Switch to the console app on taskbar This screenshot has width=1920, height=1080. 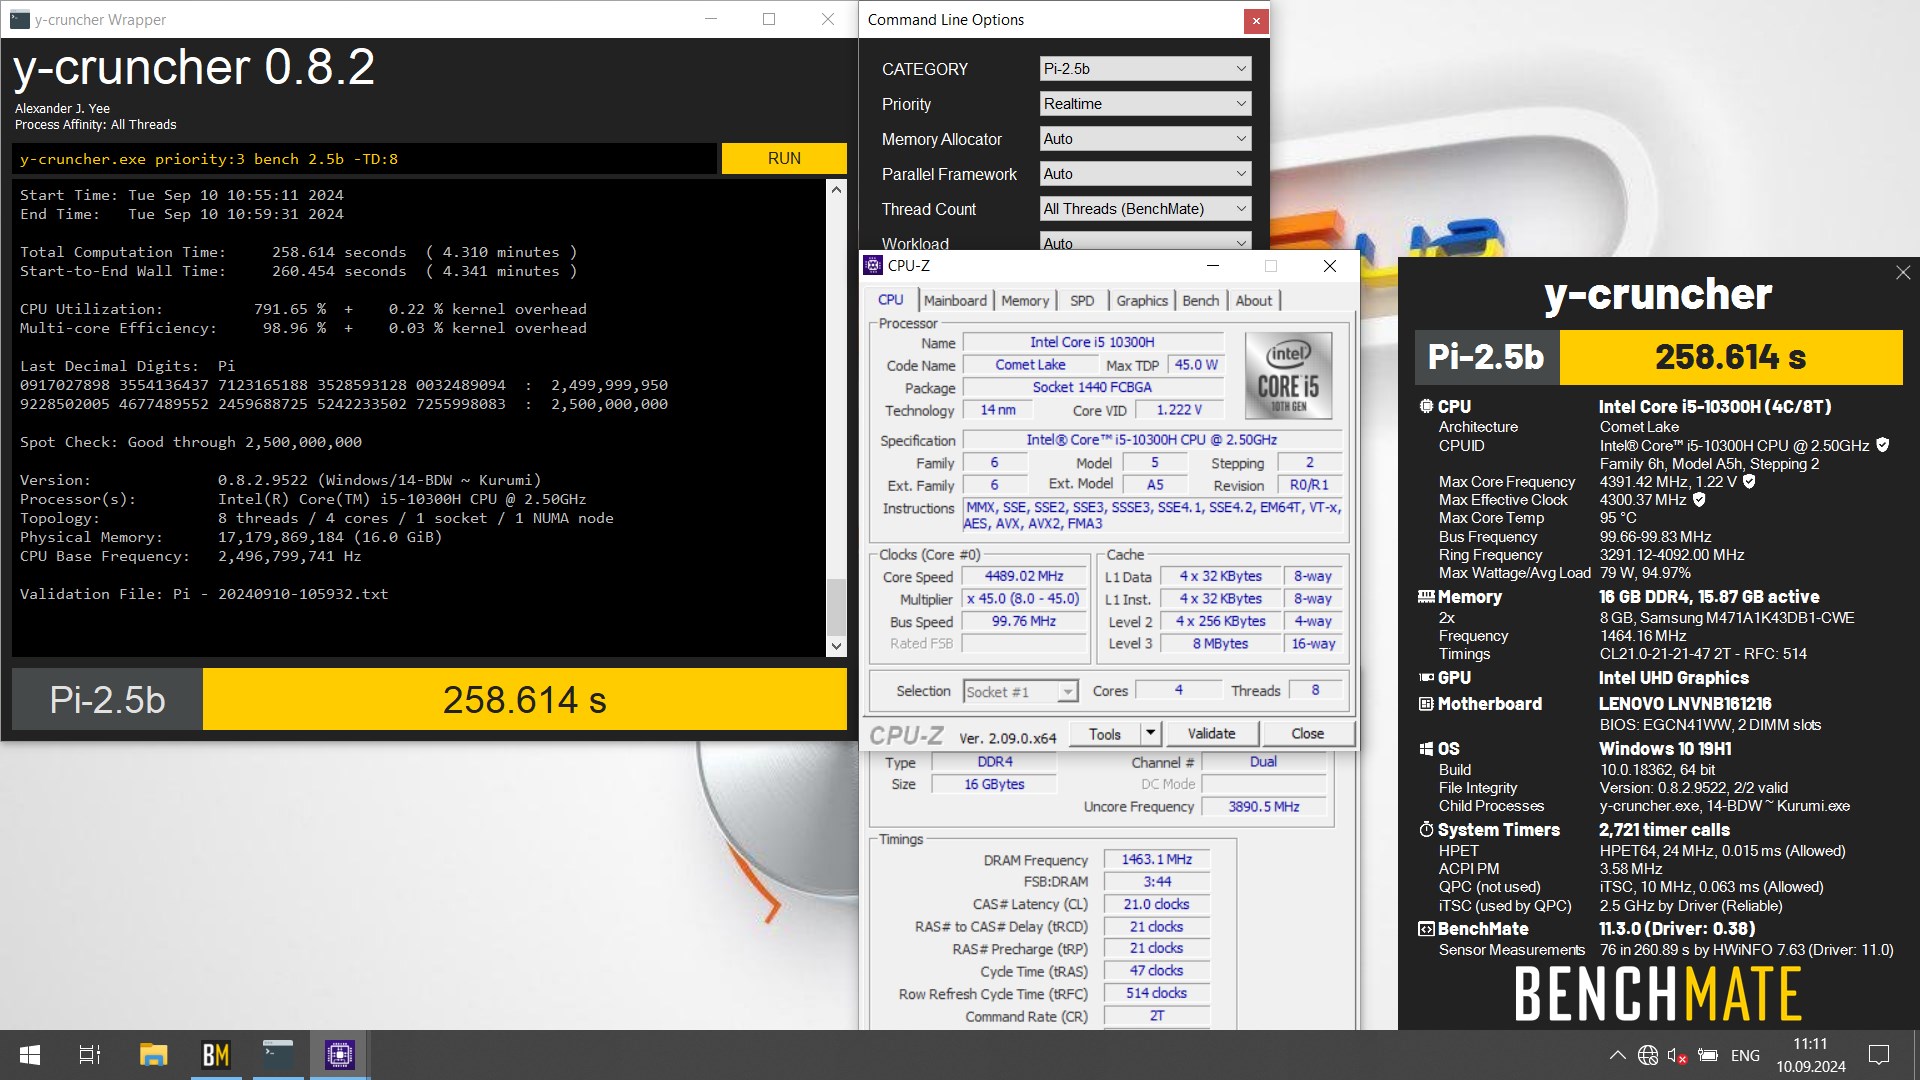(278, 1055)
